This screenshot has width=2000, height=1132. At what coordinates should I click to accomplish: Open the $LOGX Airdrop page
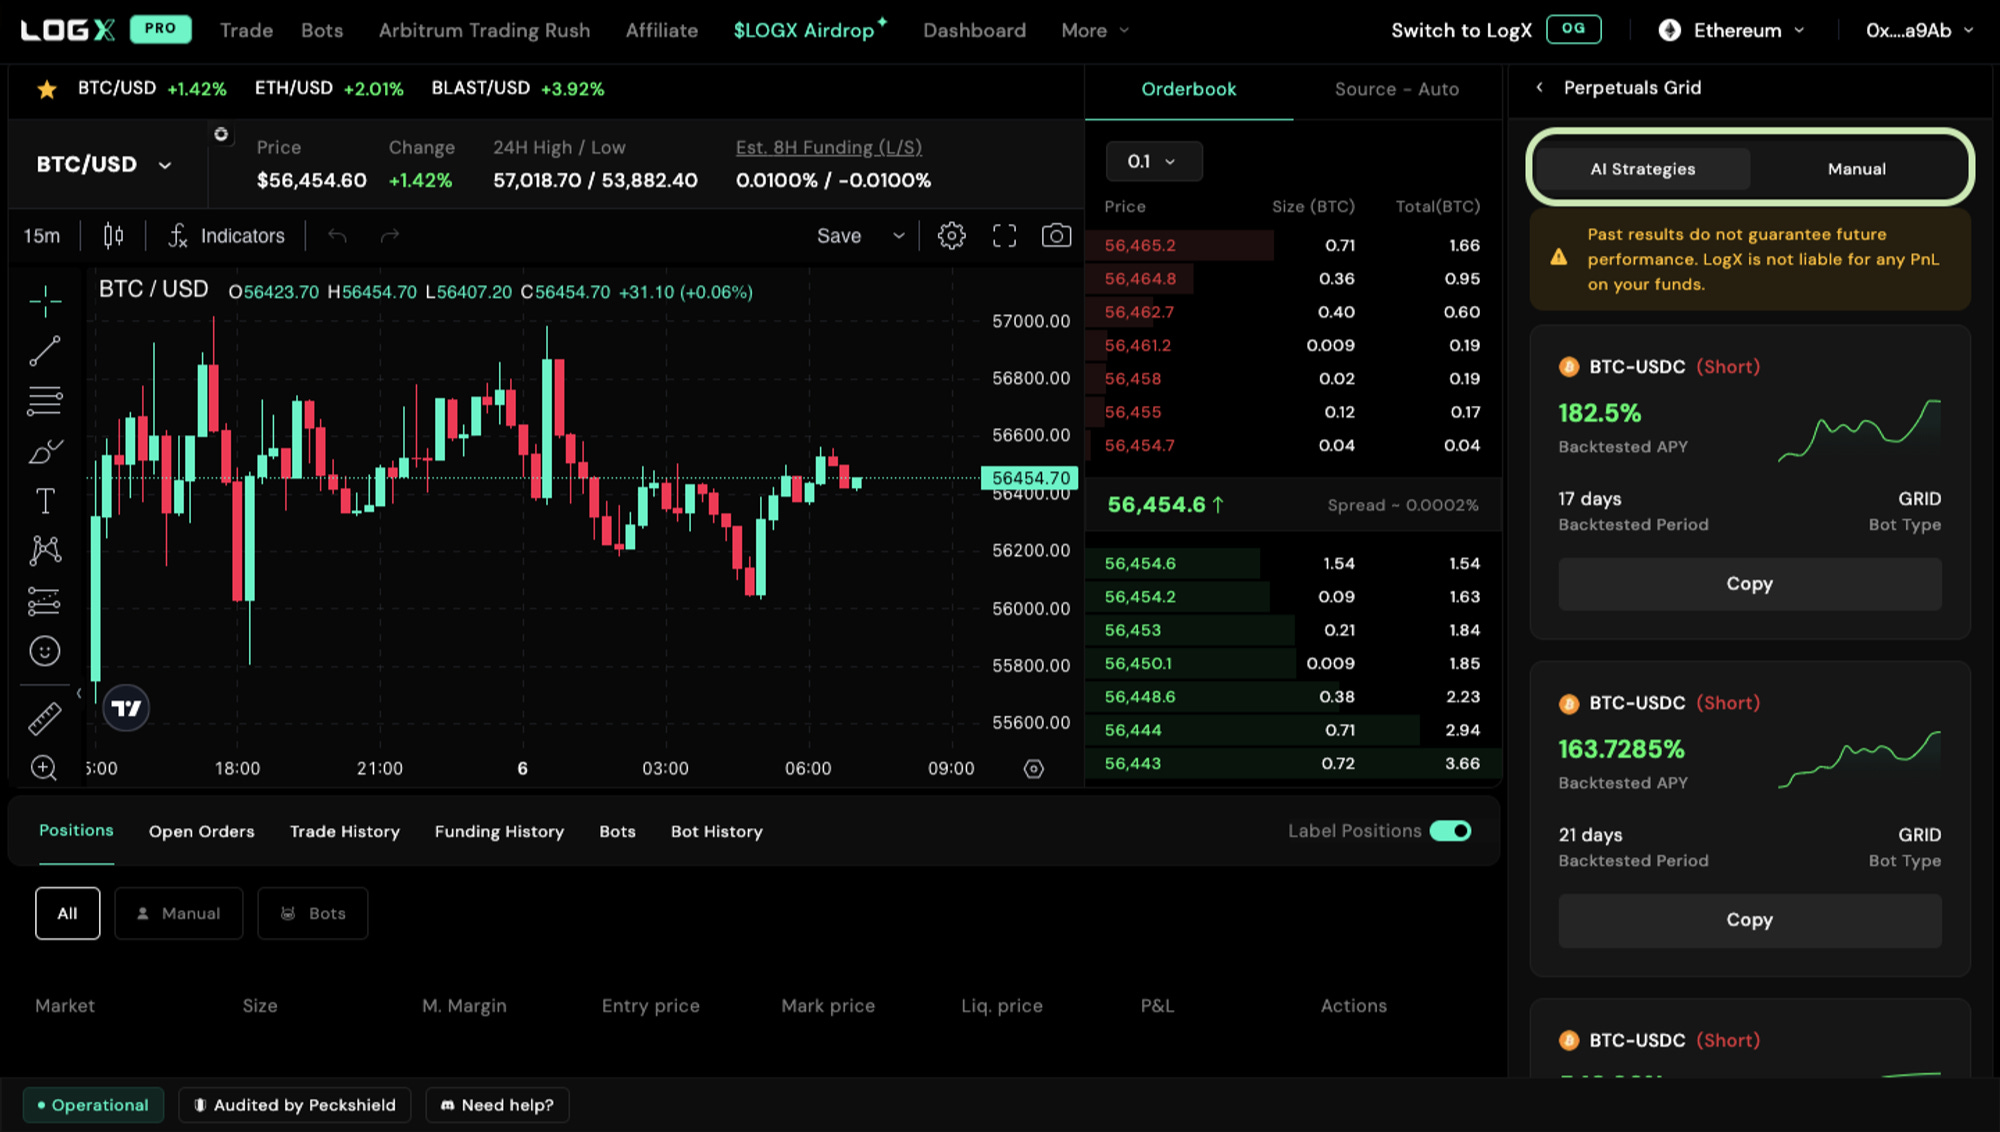[809, 30]
